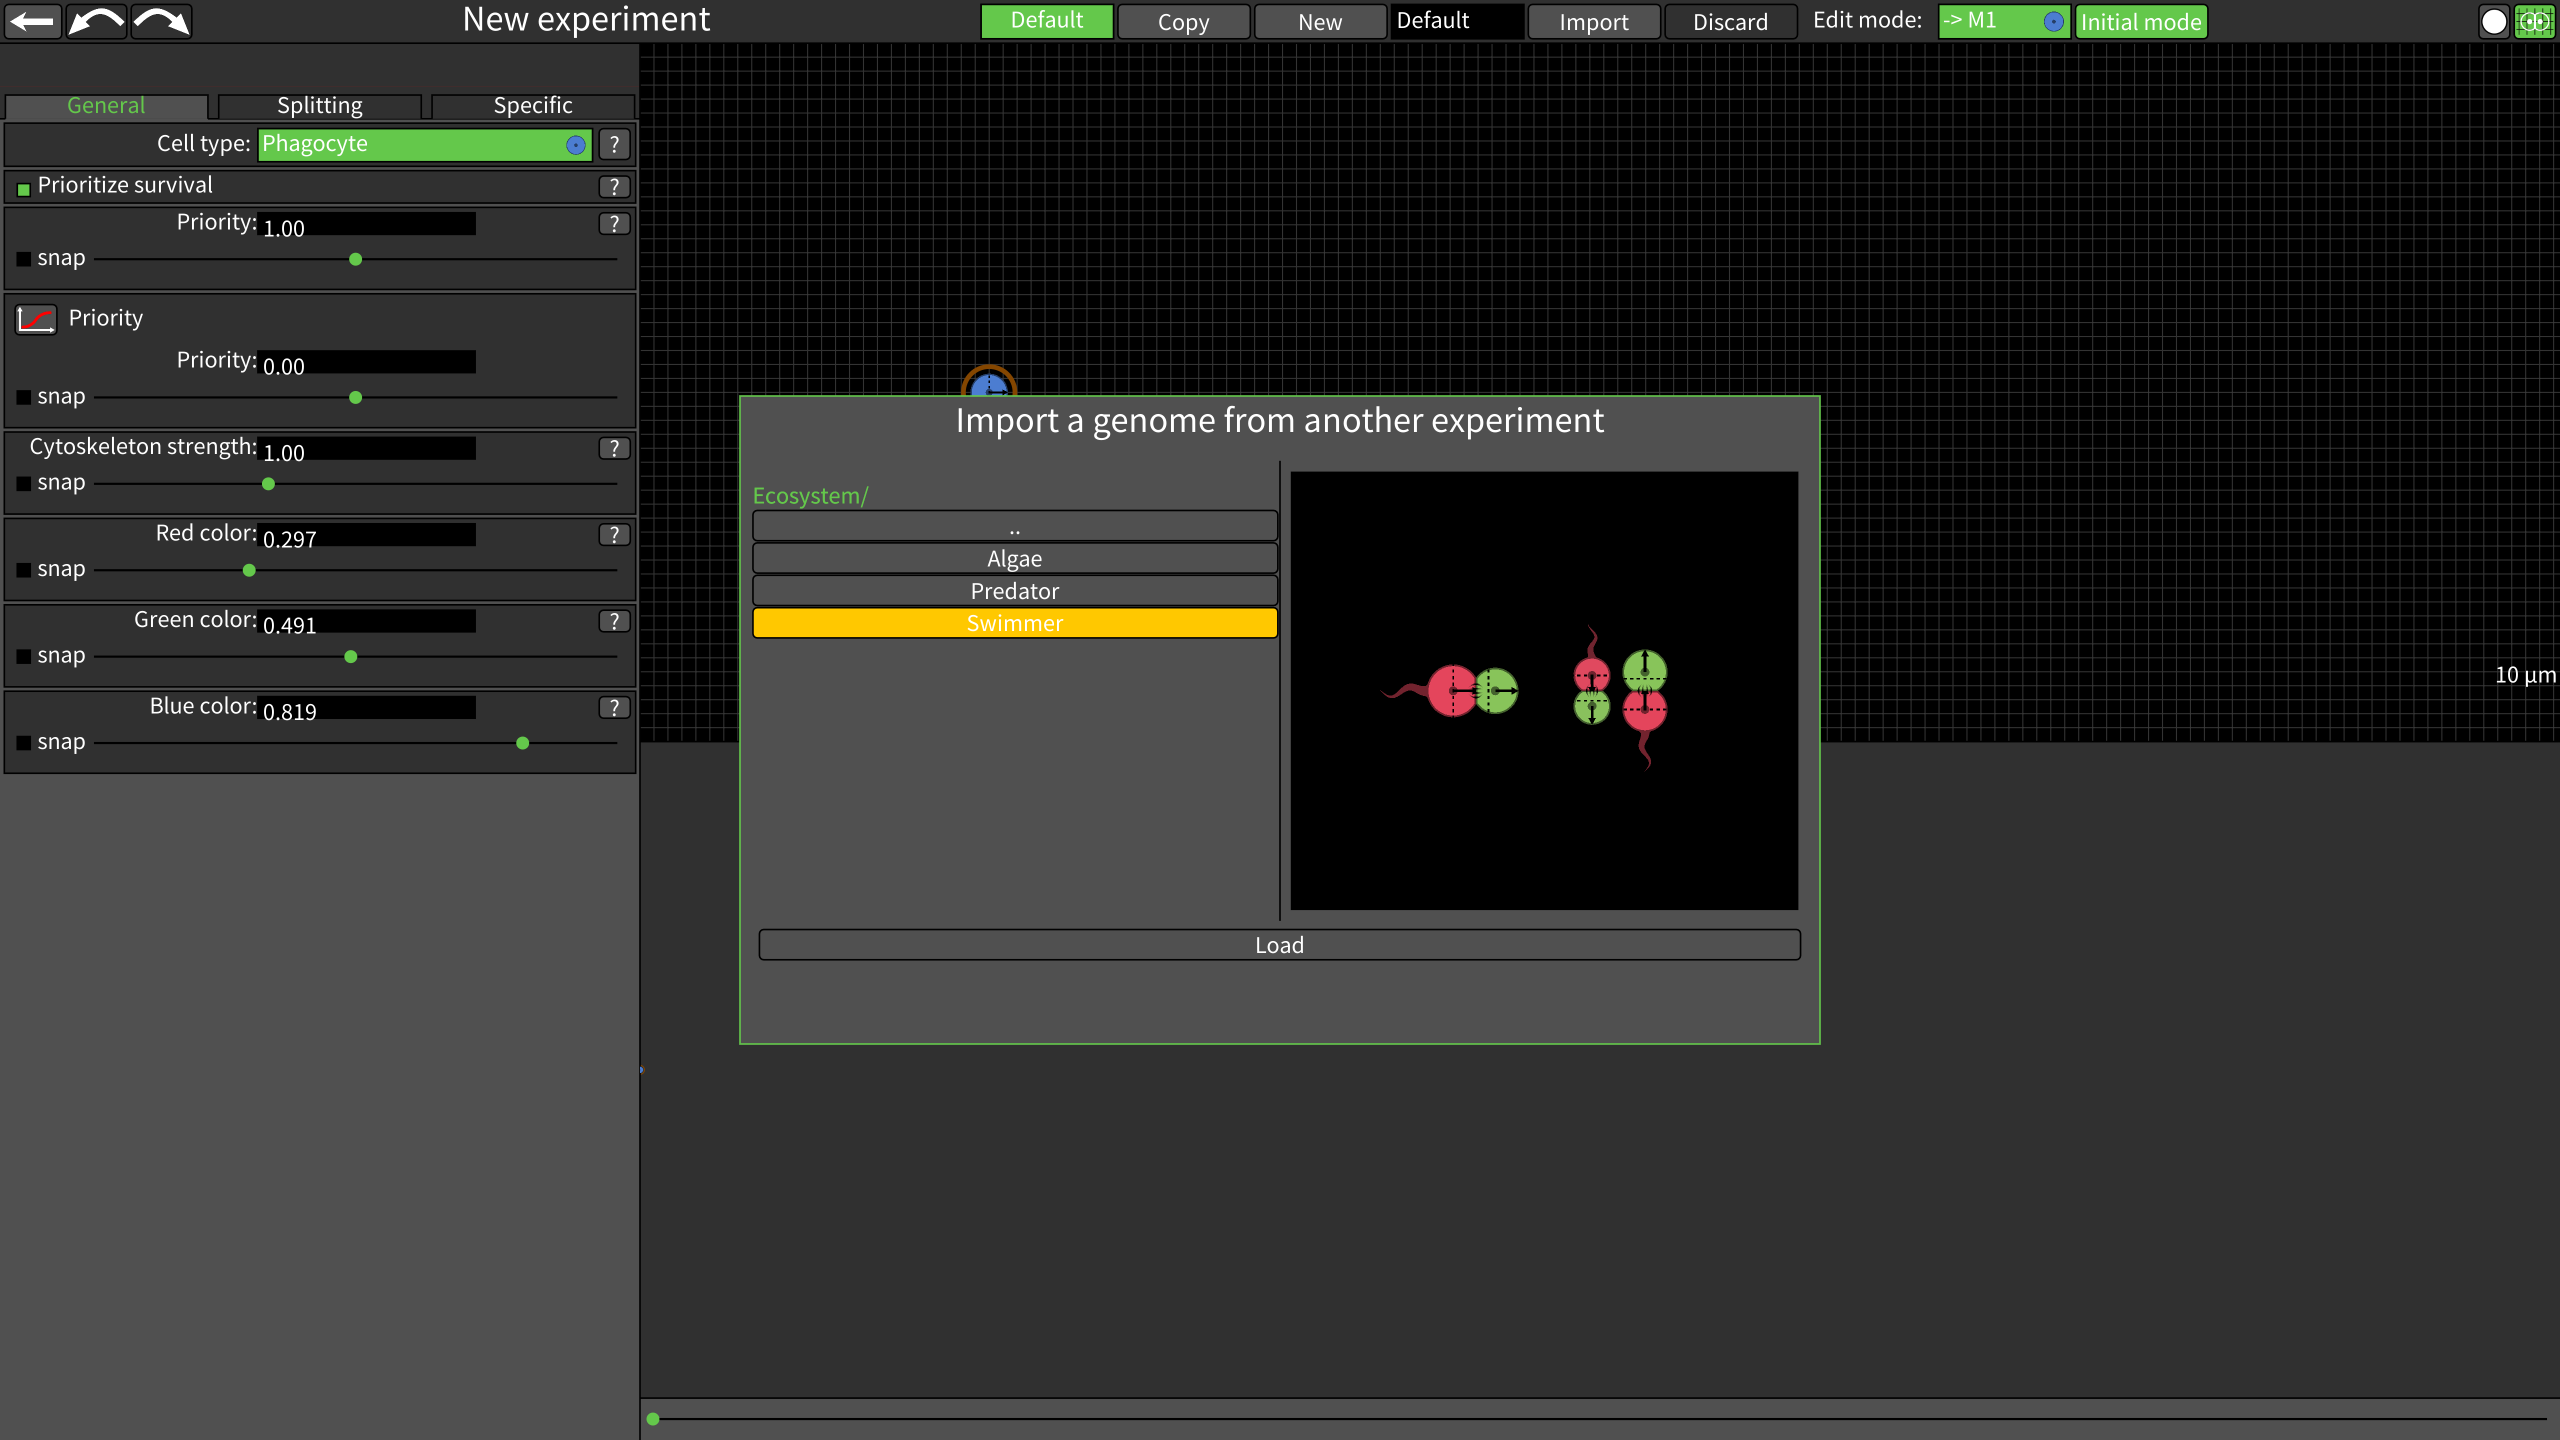The width and height of the screenshot is (2560, 1440).
Task: Click the Green color value field 0.491
Action: pyautogui.click(x=367, y=623)
